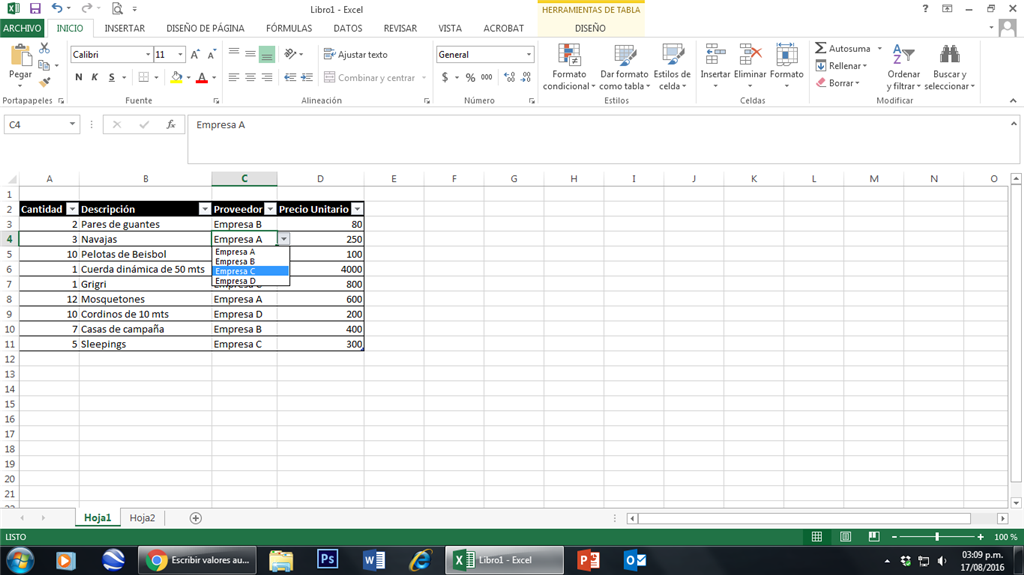This screenshot has width=1024, height=575.
Task: Open Dar formato como tabla
Action: click(624, 67)
